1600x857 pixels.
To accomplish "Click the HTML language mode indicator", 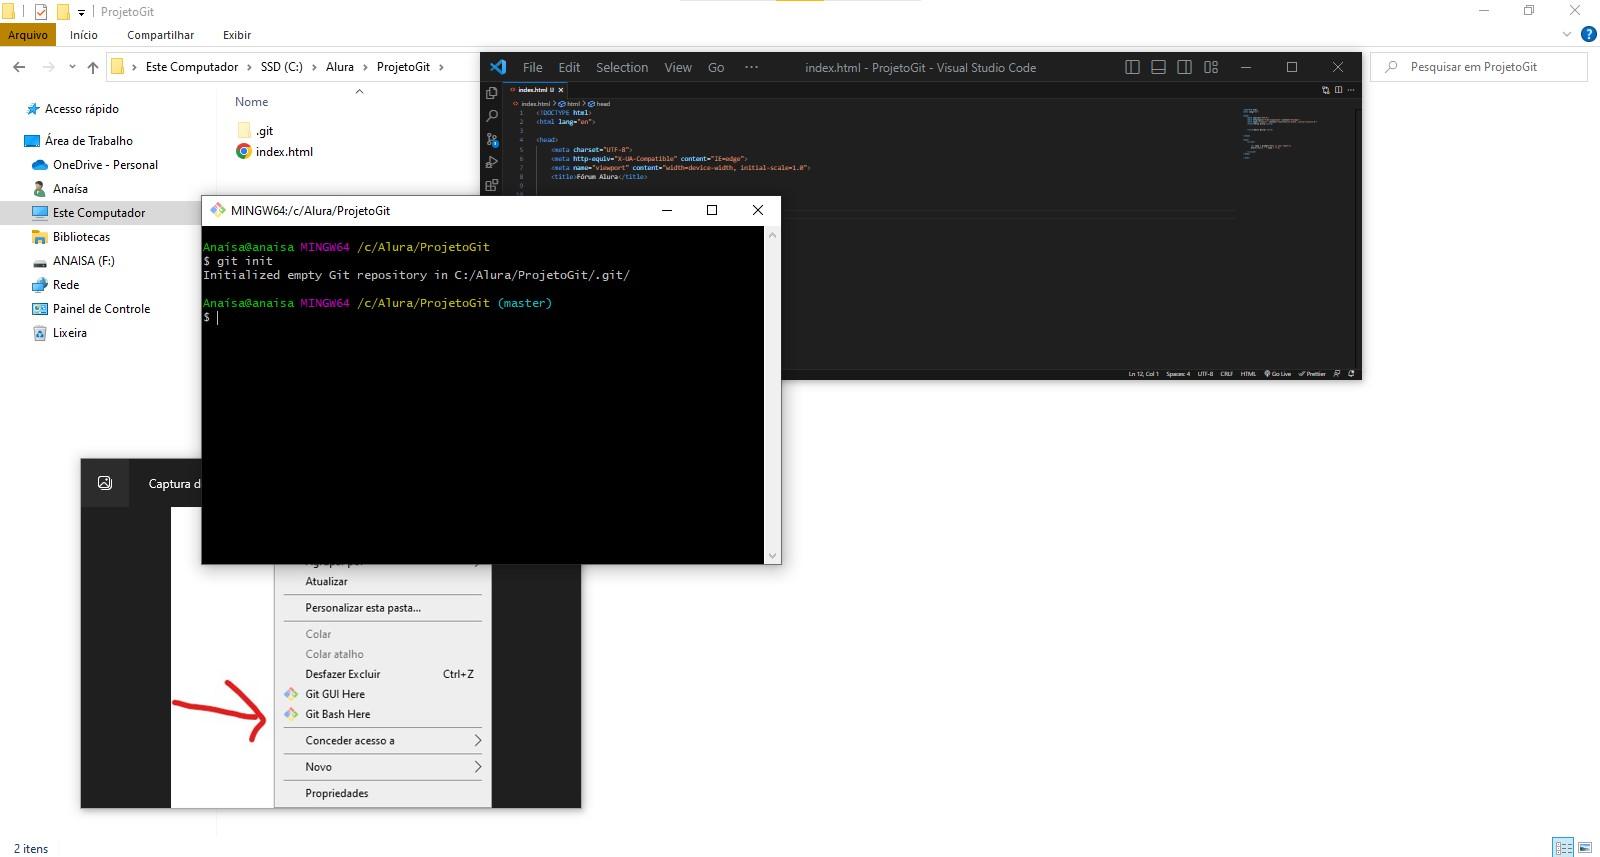I will pos(1248,373).
